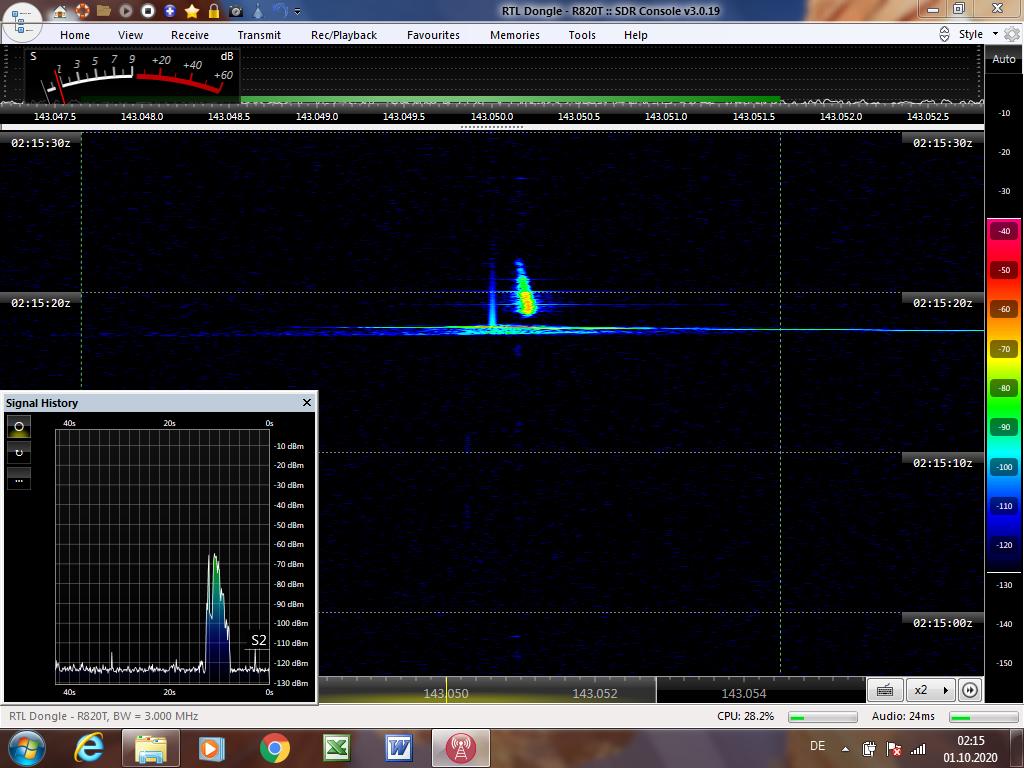Click the folder icon in quick access toolbar
This screenshot has height=768, width=1024.
pos(103,10)
